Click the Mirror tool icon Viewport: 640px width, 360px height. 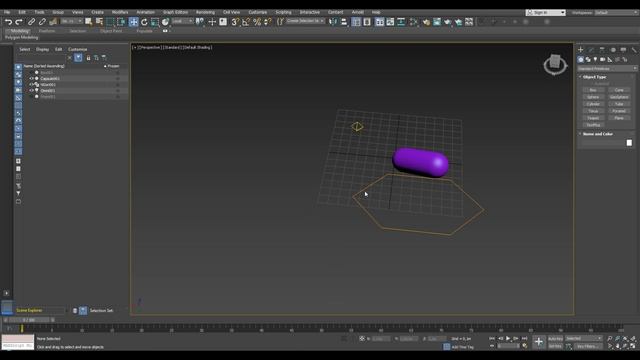333,22
